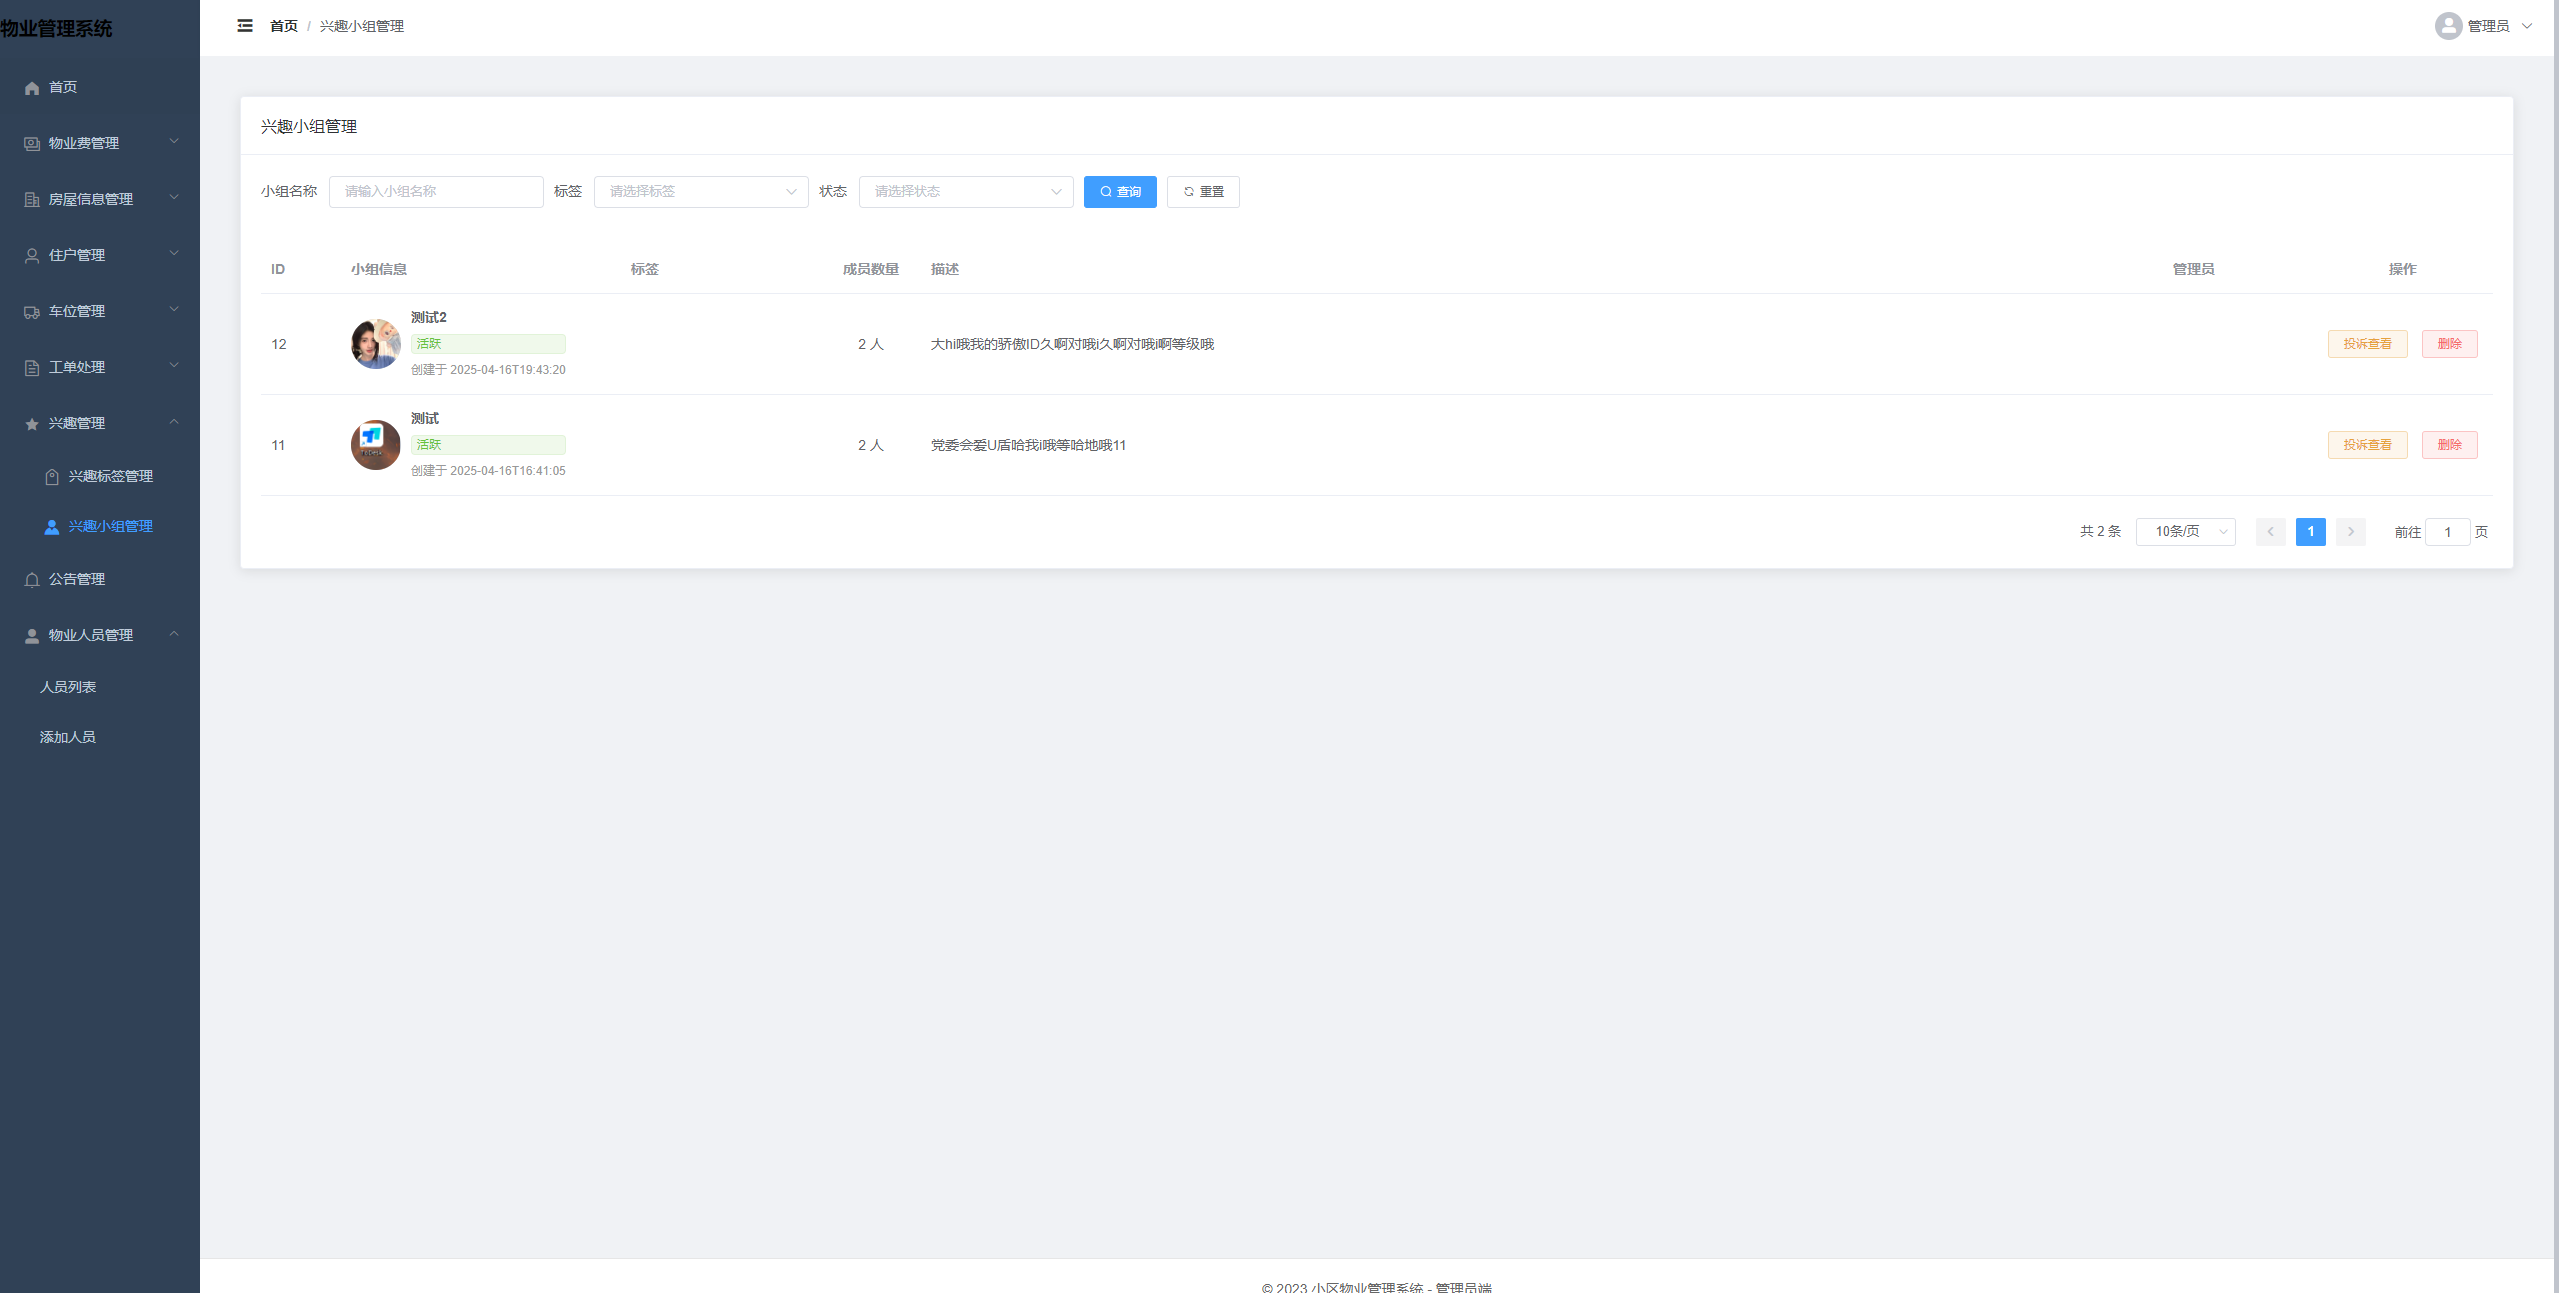Screen dimensions: 2559x1293
Task: Open 人员列表 in the sidebar
Action: (68, 687)
